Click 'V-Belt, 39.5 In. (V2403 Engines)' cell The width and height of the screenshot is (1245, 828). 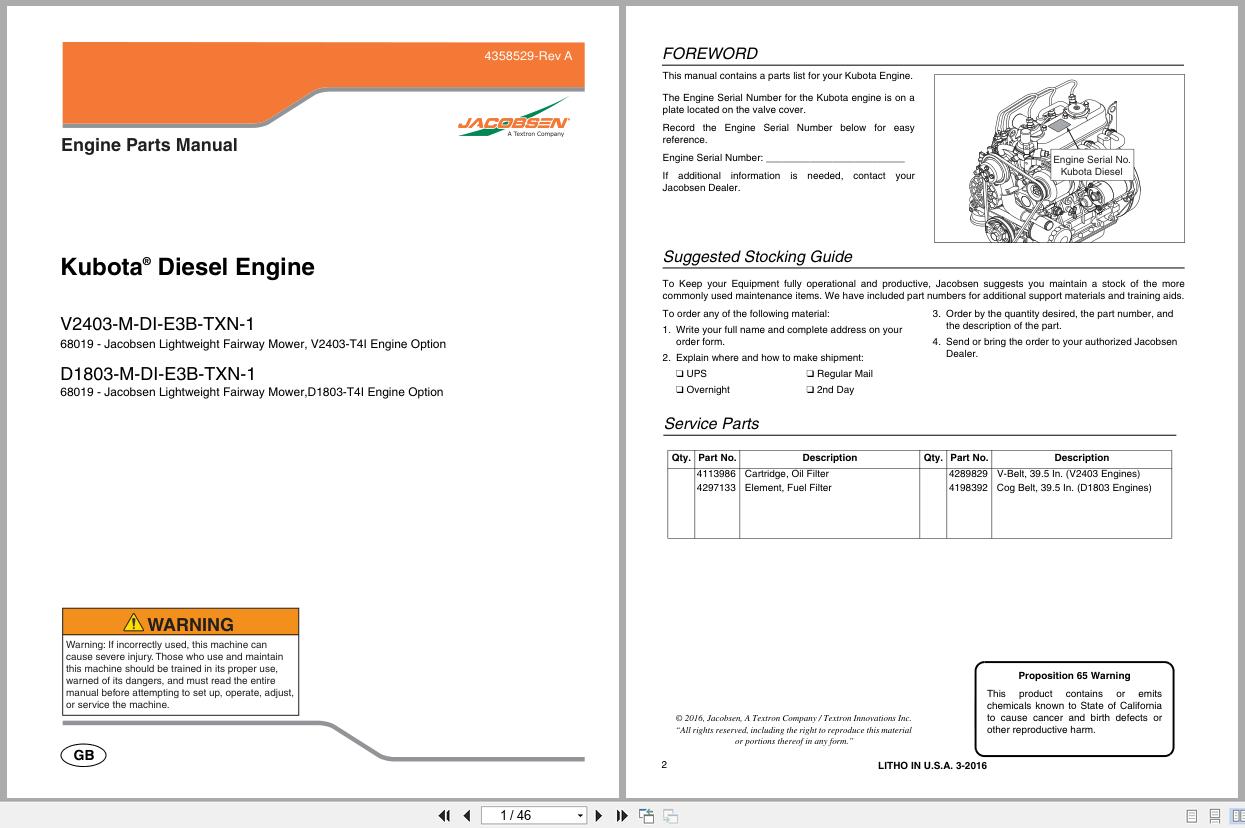[1068, 474]
